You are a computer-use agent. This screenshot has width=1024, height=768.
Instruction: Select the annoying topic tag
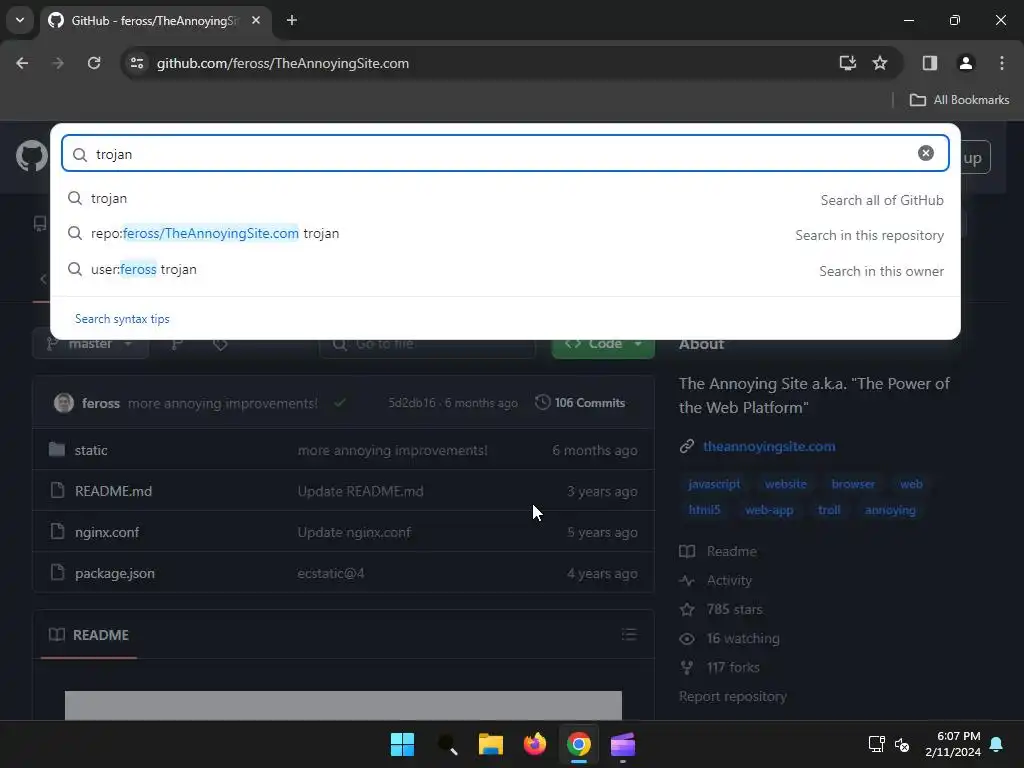[889, 510]
